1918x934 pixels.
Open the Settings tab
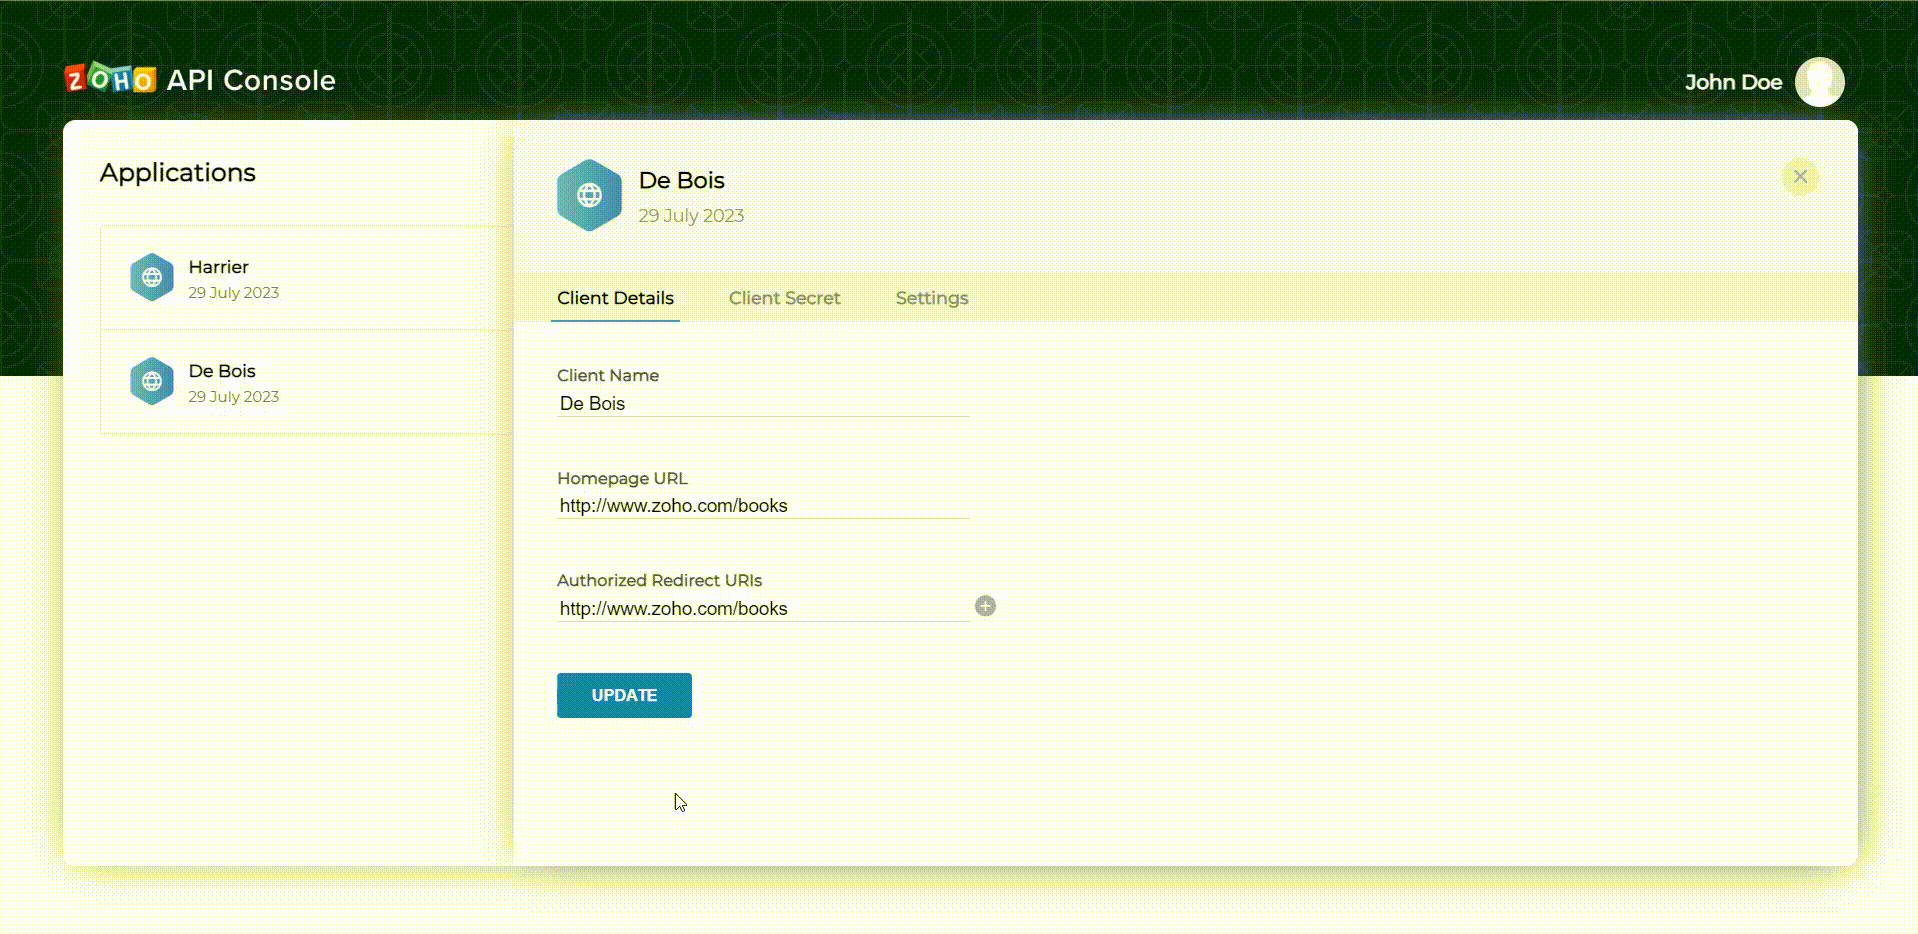[x=931, y=298]
